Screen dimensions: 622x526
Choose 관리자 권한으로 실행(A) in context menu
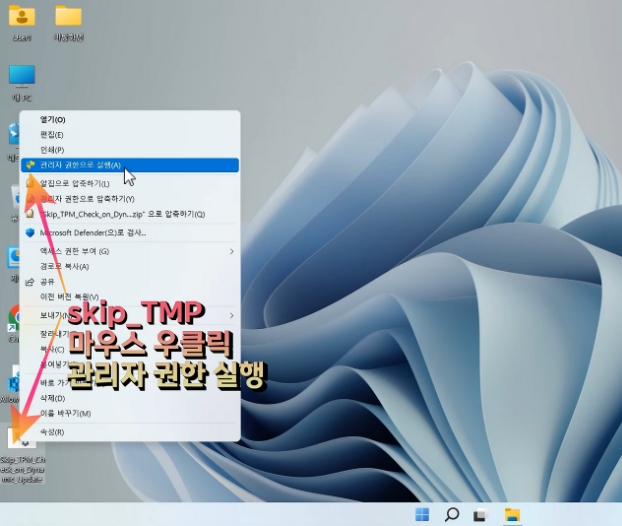pyautogui.click(x=80, y=165)
